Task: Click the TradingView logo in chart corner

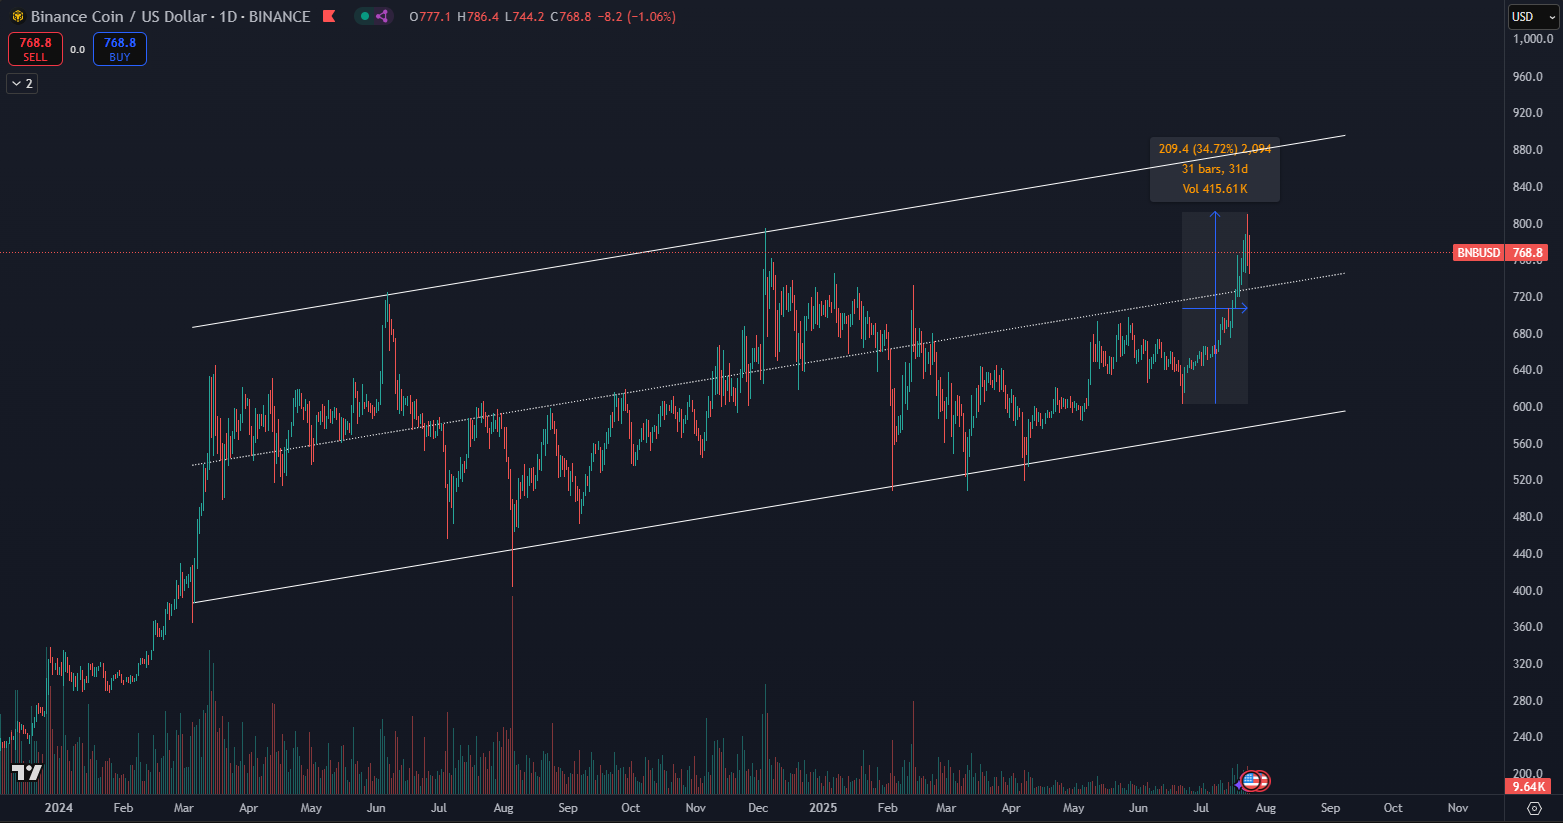Action: click(27, 772)
